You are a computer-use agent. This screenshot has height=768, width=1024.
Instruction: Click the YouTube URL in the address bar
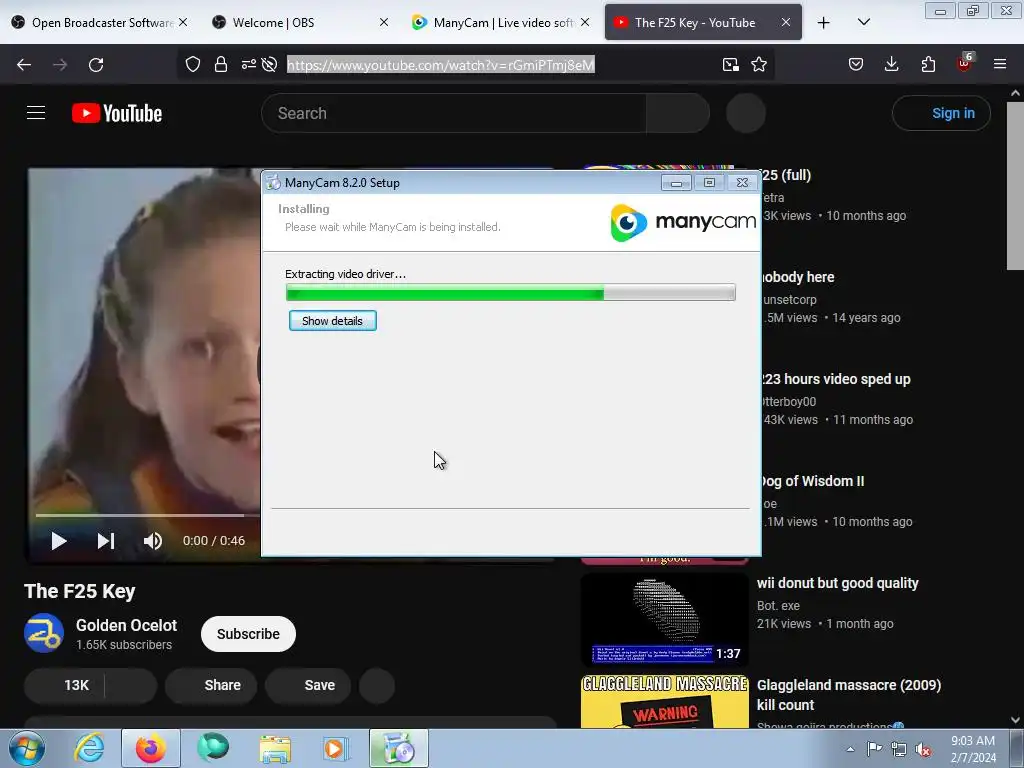tap(441, 65)
